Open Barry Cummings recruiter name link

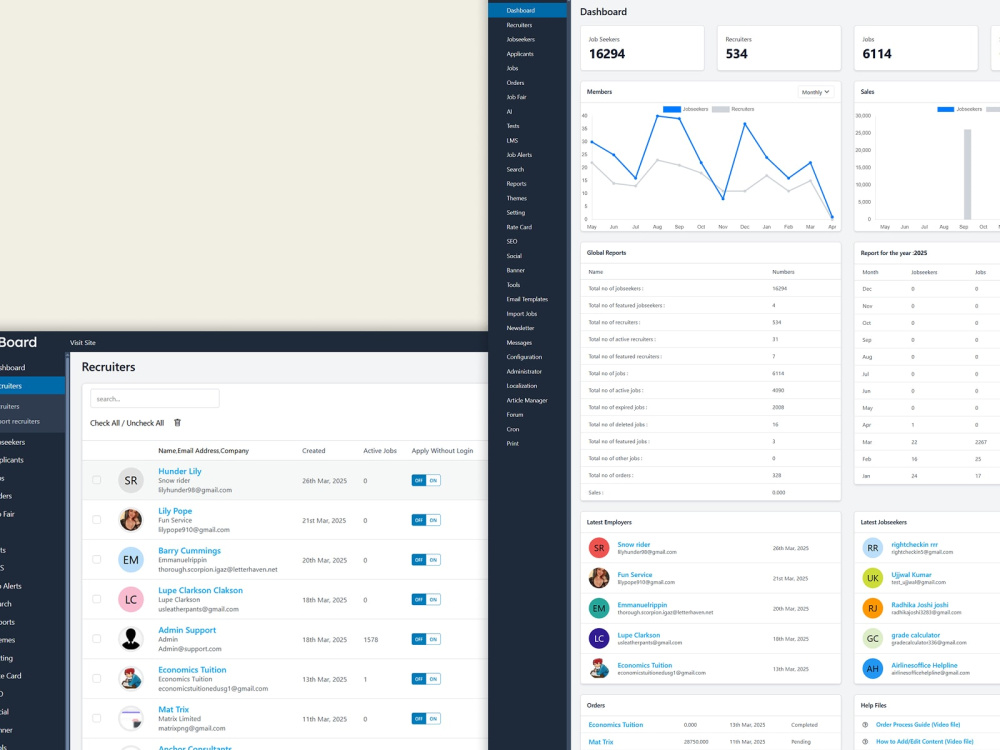coord(189,550)
